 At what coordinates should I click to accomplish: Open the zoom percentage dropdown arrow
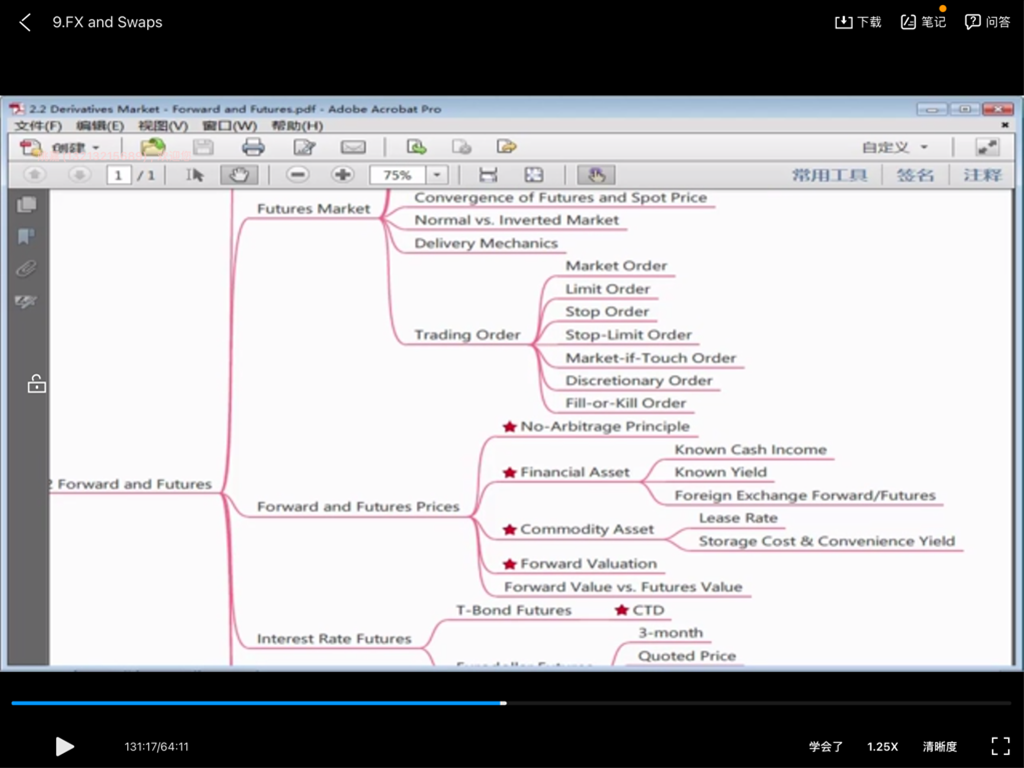pos(437,175)
